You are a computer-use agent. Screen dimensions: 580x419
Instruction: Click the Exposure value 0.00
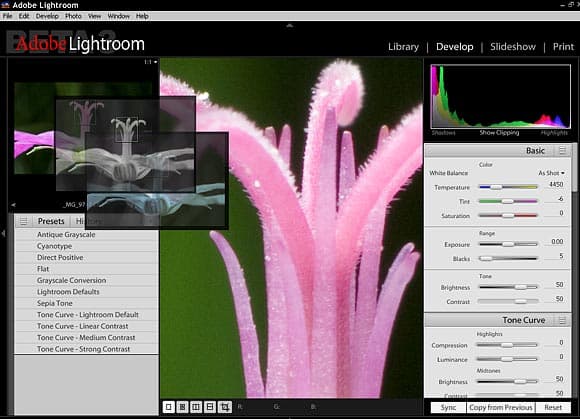pos(557,241)
